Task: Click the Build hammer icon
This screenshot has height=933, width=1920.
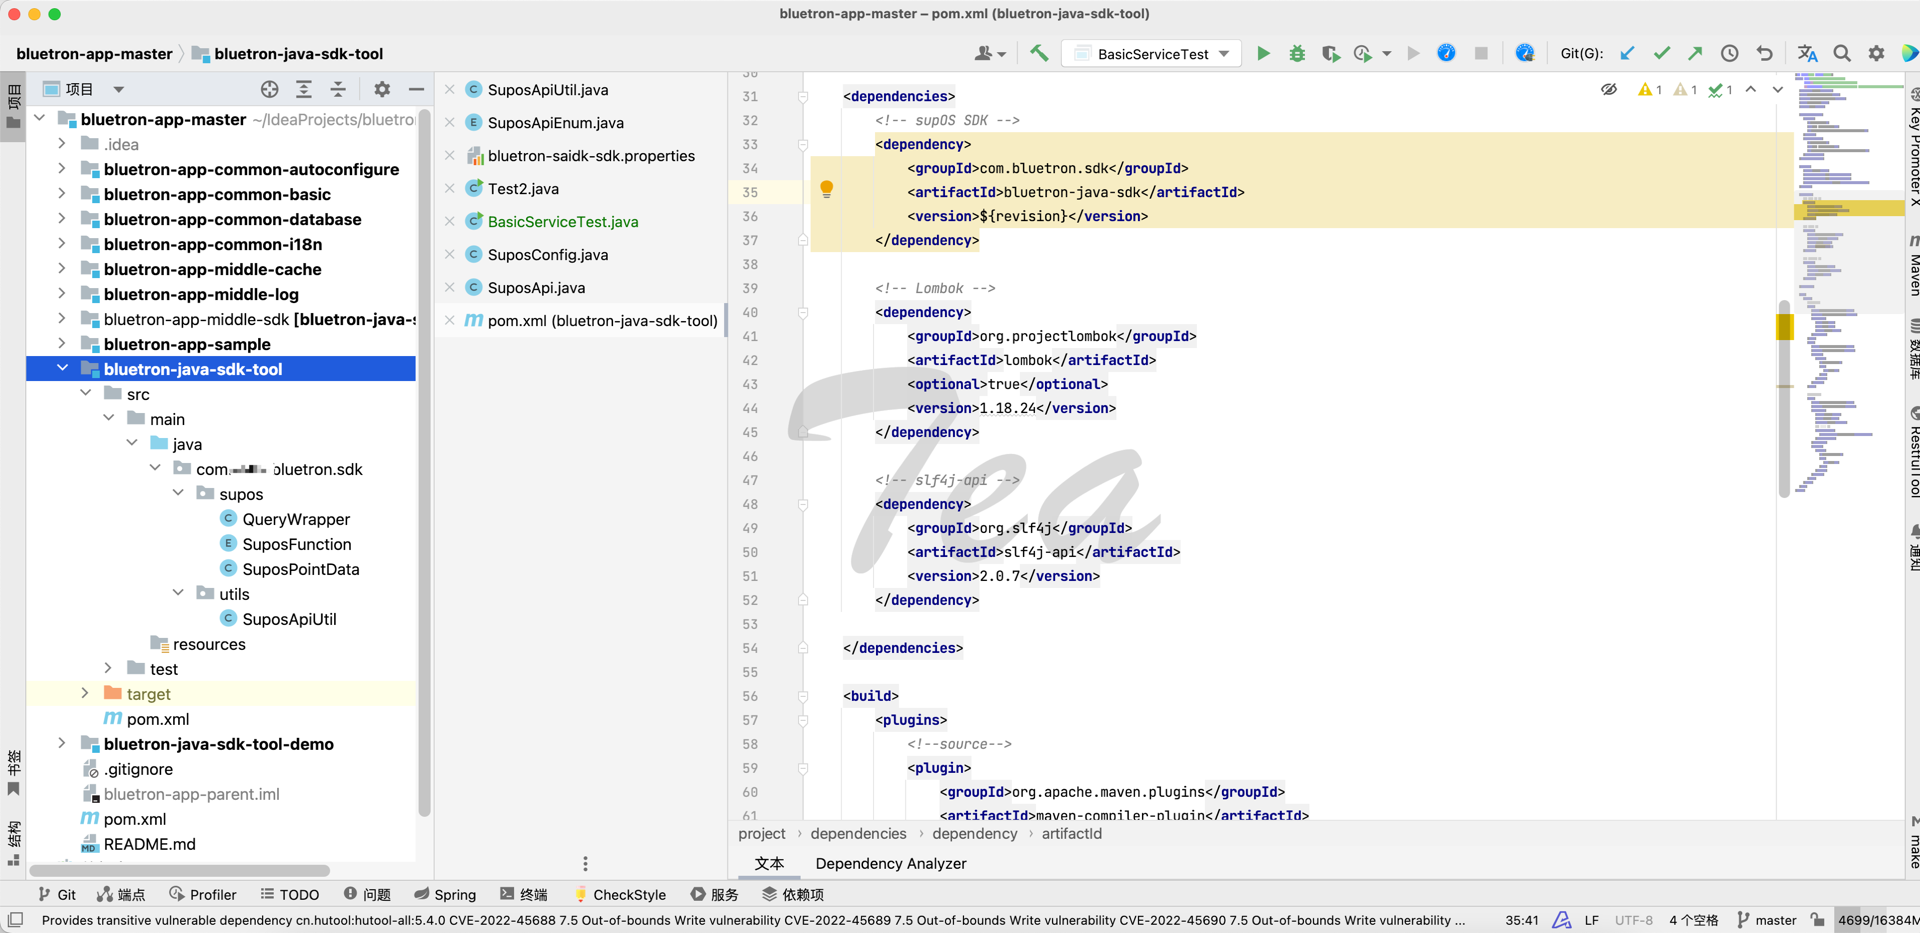Action: tap(1039, 54)
